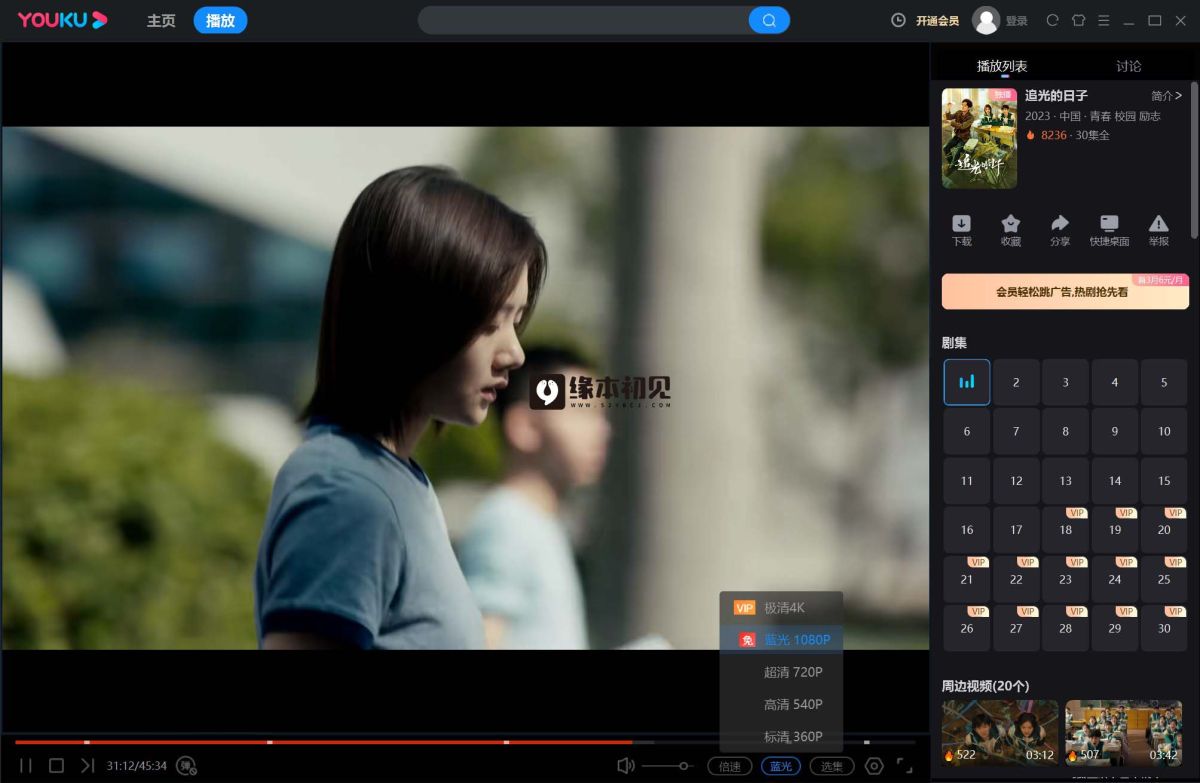Open the 倍速 playback speed dropdown
The image size is (1200, 783).
(730, 766)
